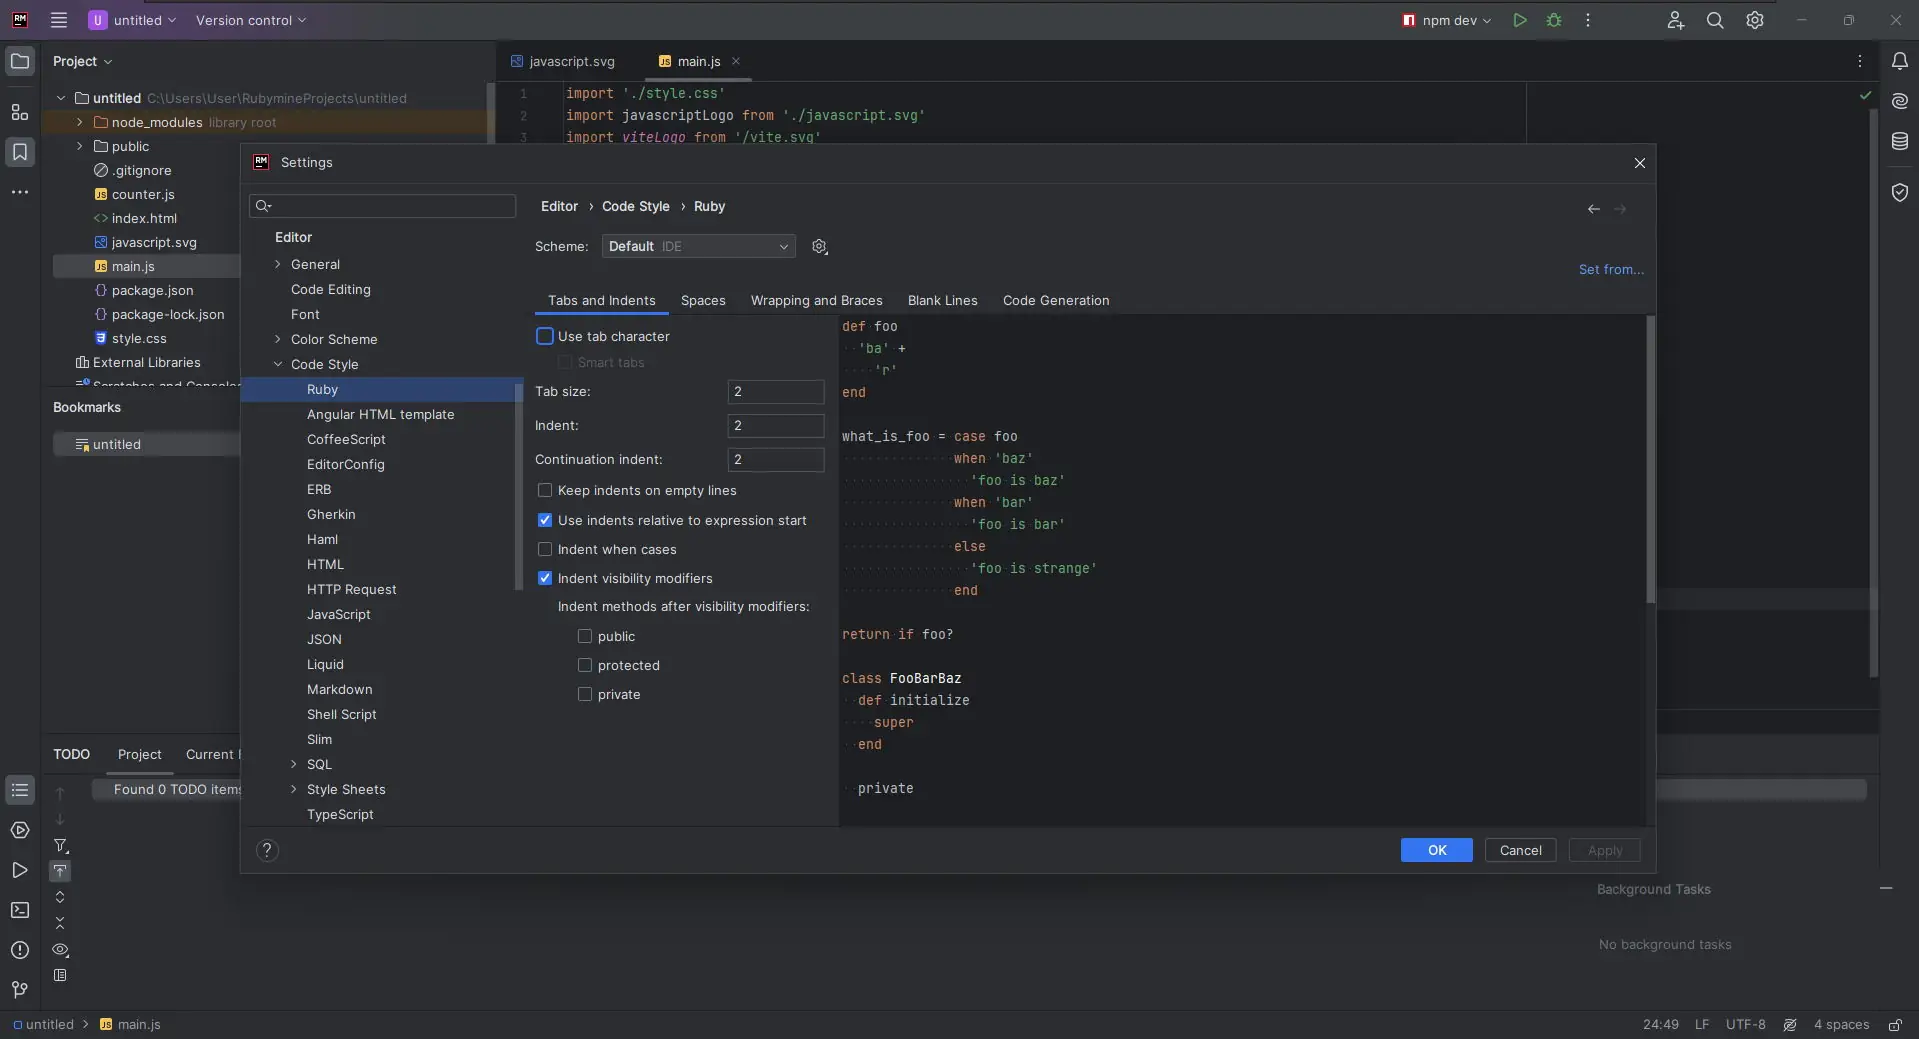This screenshot has width=1919, height=1039.
Task: Open the Terminal tool window icon
Action: (20, 910)
